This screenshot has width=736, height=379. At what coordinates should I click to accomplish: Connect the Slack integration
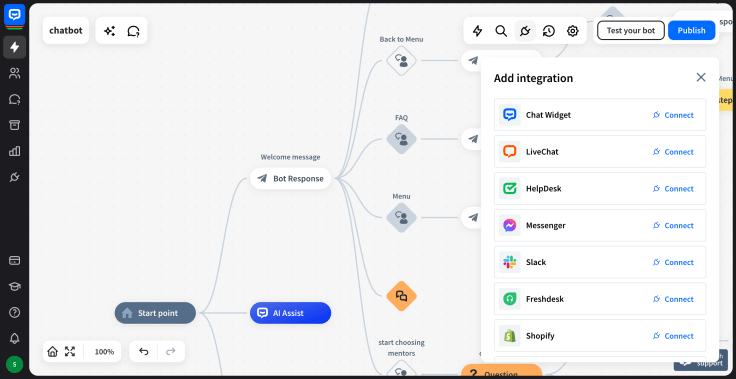[x=673, y=262]
